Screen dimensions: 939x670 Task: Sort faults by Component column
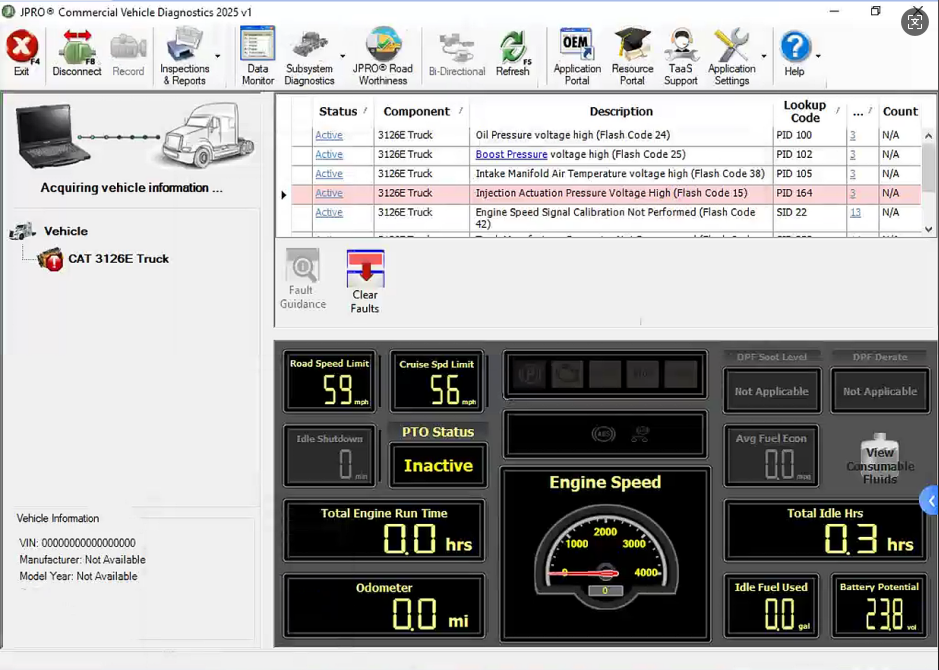coord(422,111)
